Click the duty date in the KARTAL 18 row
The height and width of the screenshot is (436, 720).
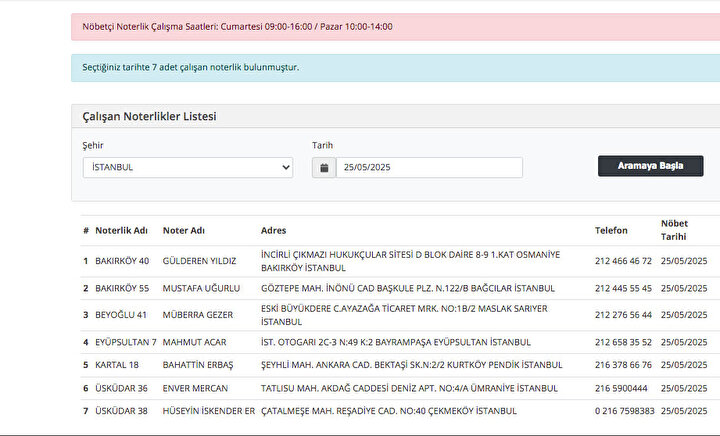pos(684,365)
